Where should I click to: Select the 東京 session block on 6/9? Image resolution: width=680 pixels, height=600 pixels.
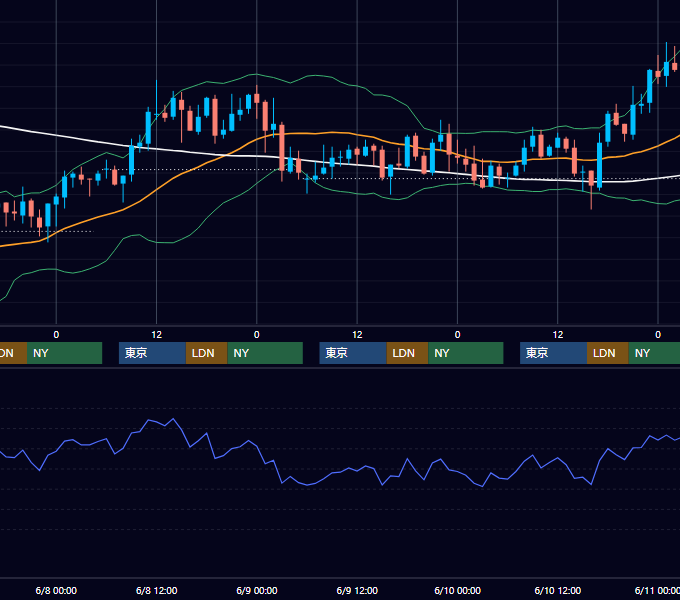(353, 353)
